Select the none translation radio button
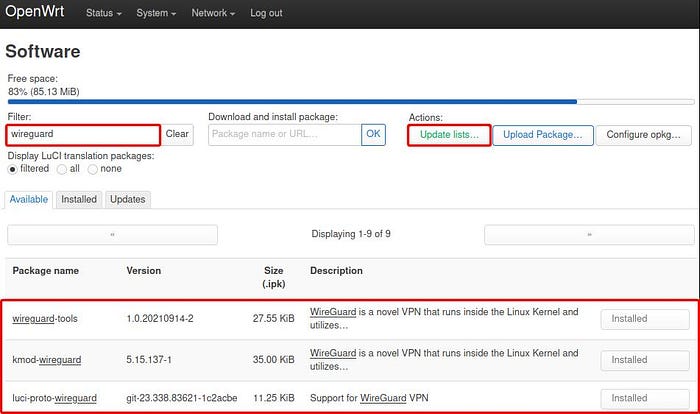The height and width of the screenshot is (414, 700). 92,169
